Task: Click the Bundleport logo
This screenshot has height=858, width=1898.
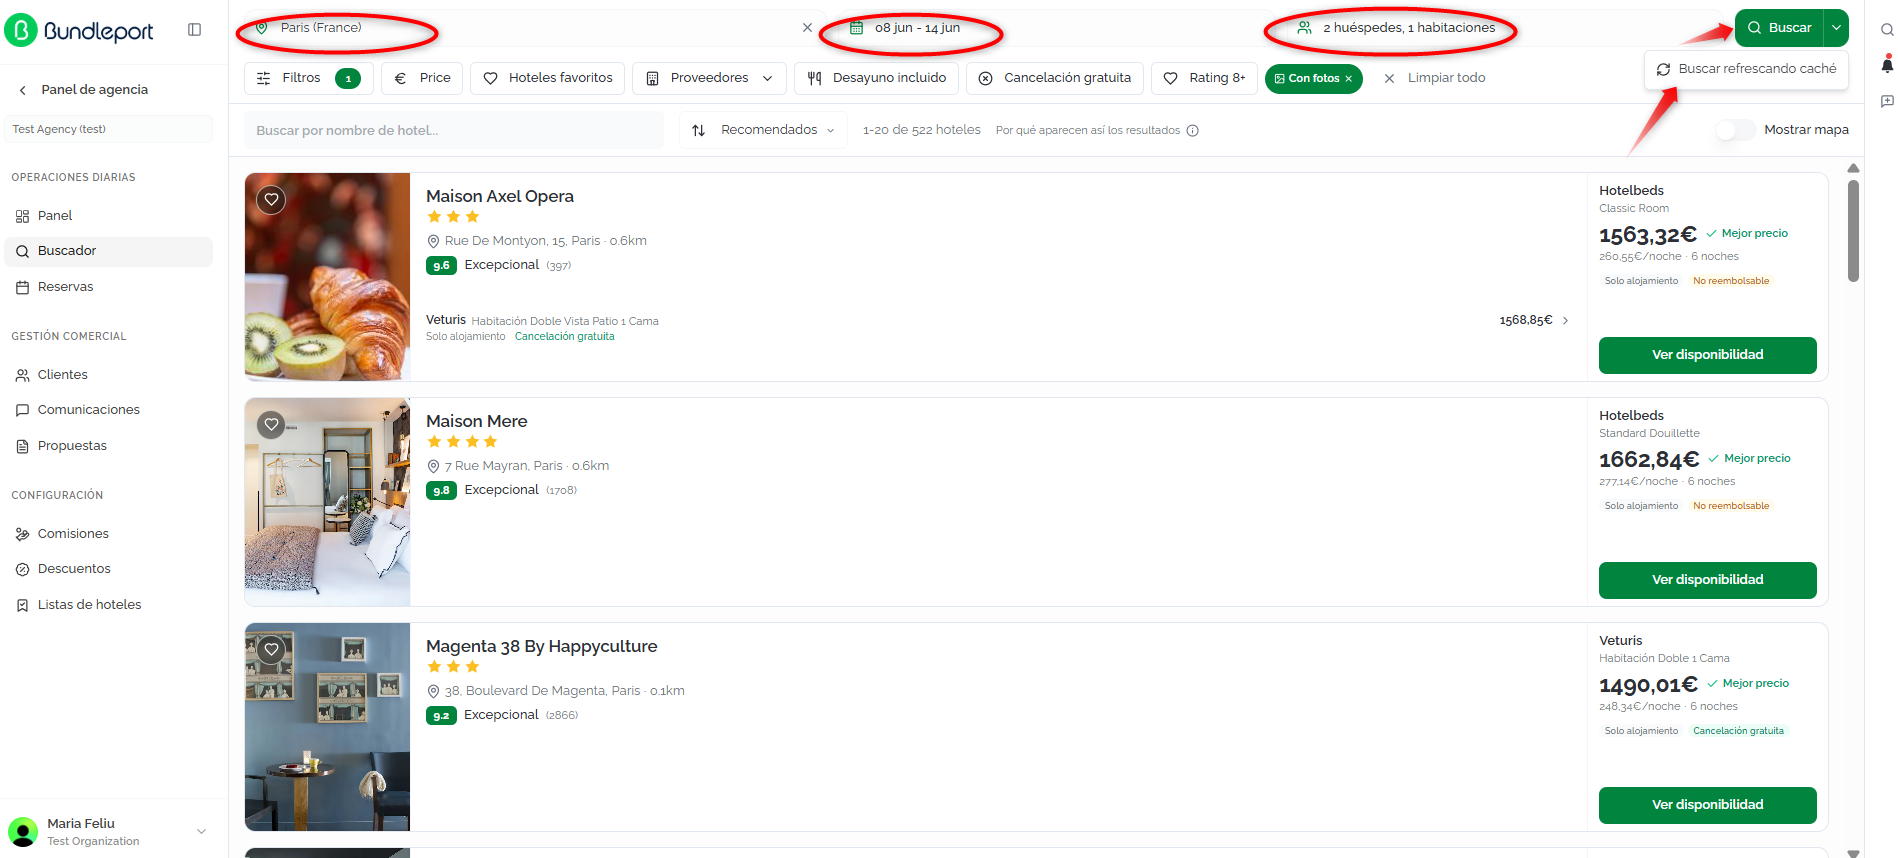Action: (79, 30)
